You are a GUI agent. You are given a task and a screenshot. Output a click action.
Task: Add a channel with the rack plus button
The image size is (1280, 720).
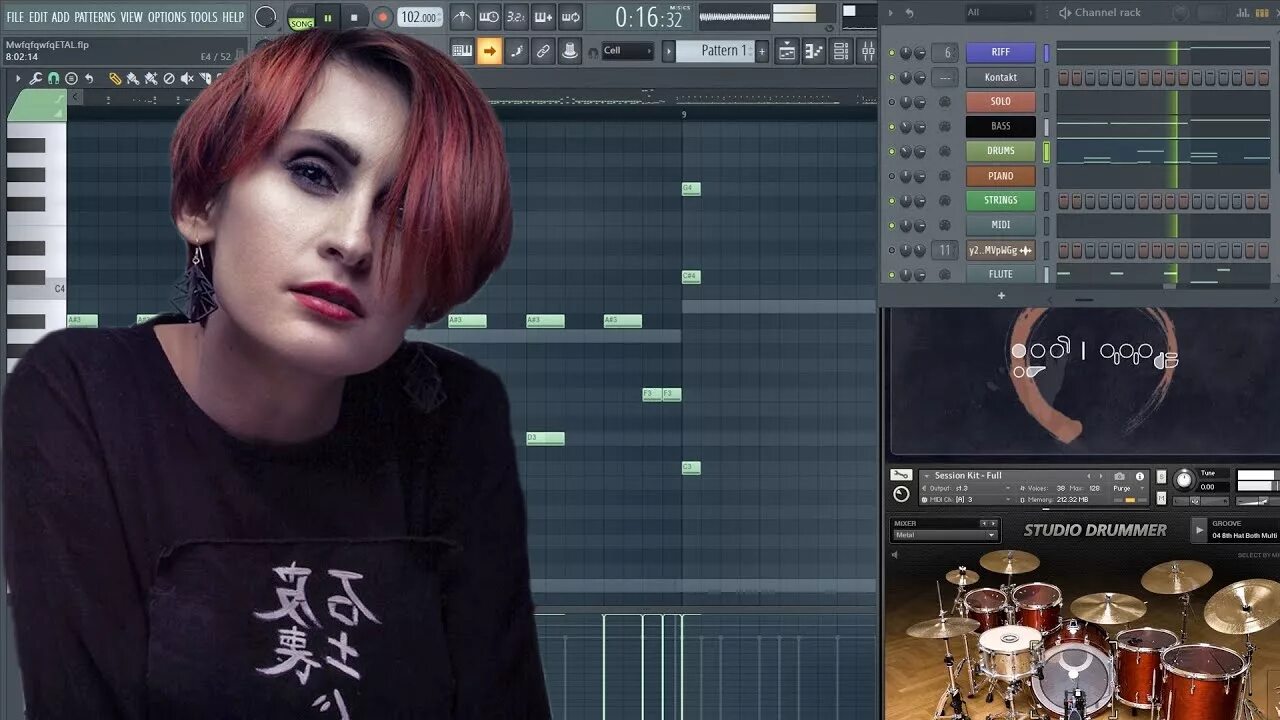(x=1001, y=296)
